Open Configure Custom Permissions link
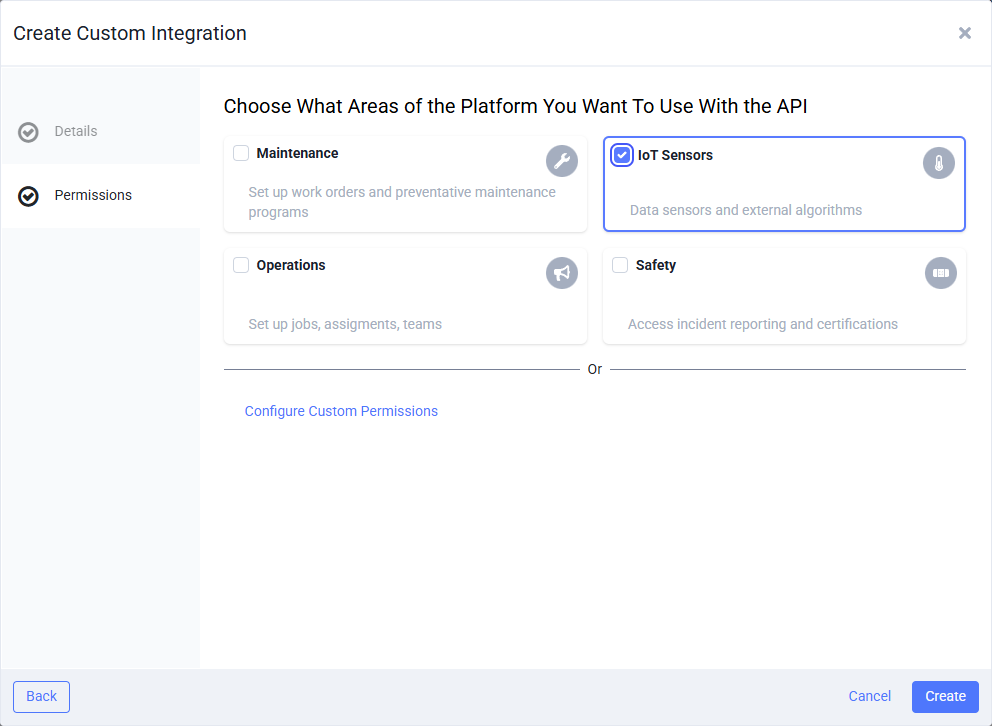992x726 pixels. (341, 411)
